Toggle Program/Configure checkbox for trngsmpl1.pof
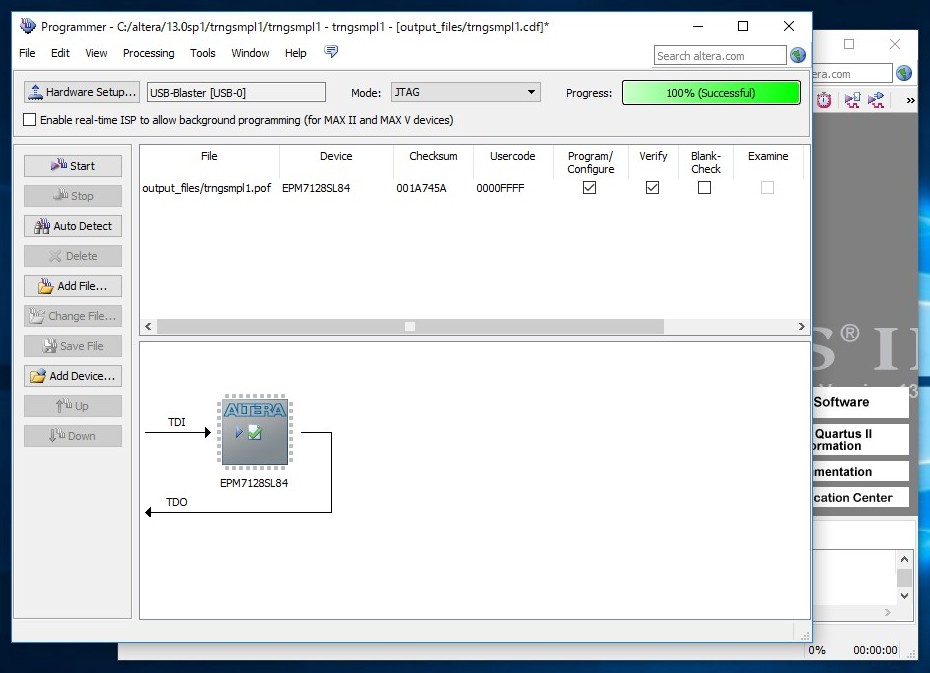Screen dimensions: 930x673 (x=590, y=187)
